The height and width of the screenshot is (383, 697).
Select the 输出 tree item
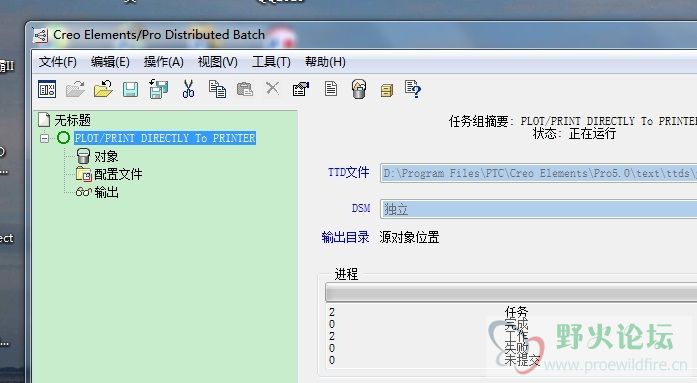[x=106, y=192]
